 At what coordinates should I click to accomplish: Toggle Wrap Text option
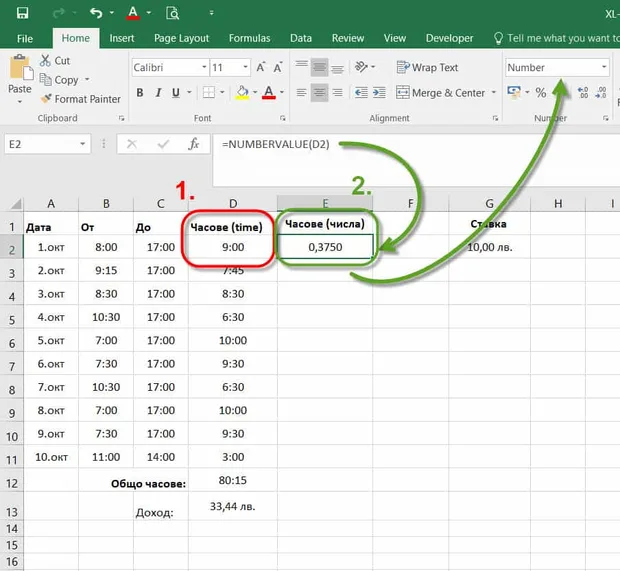point(427,68)
